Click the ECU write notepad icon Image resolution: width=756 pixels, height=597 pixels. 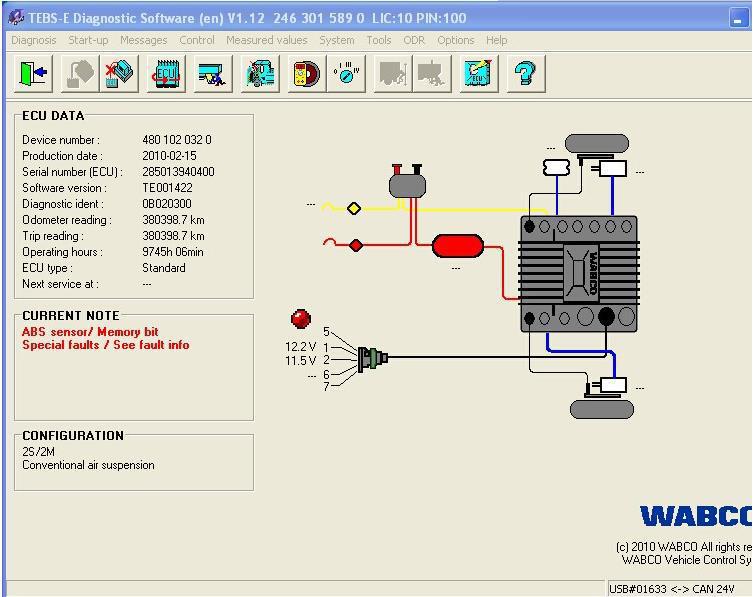point(478,73)
